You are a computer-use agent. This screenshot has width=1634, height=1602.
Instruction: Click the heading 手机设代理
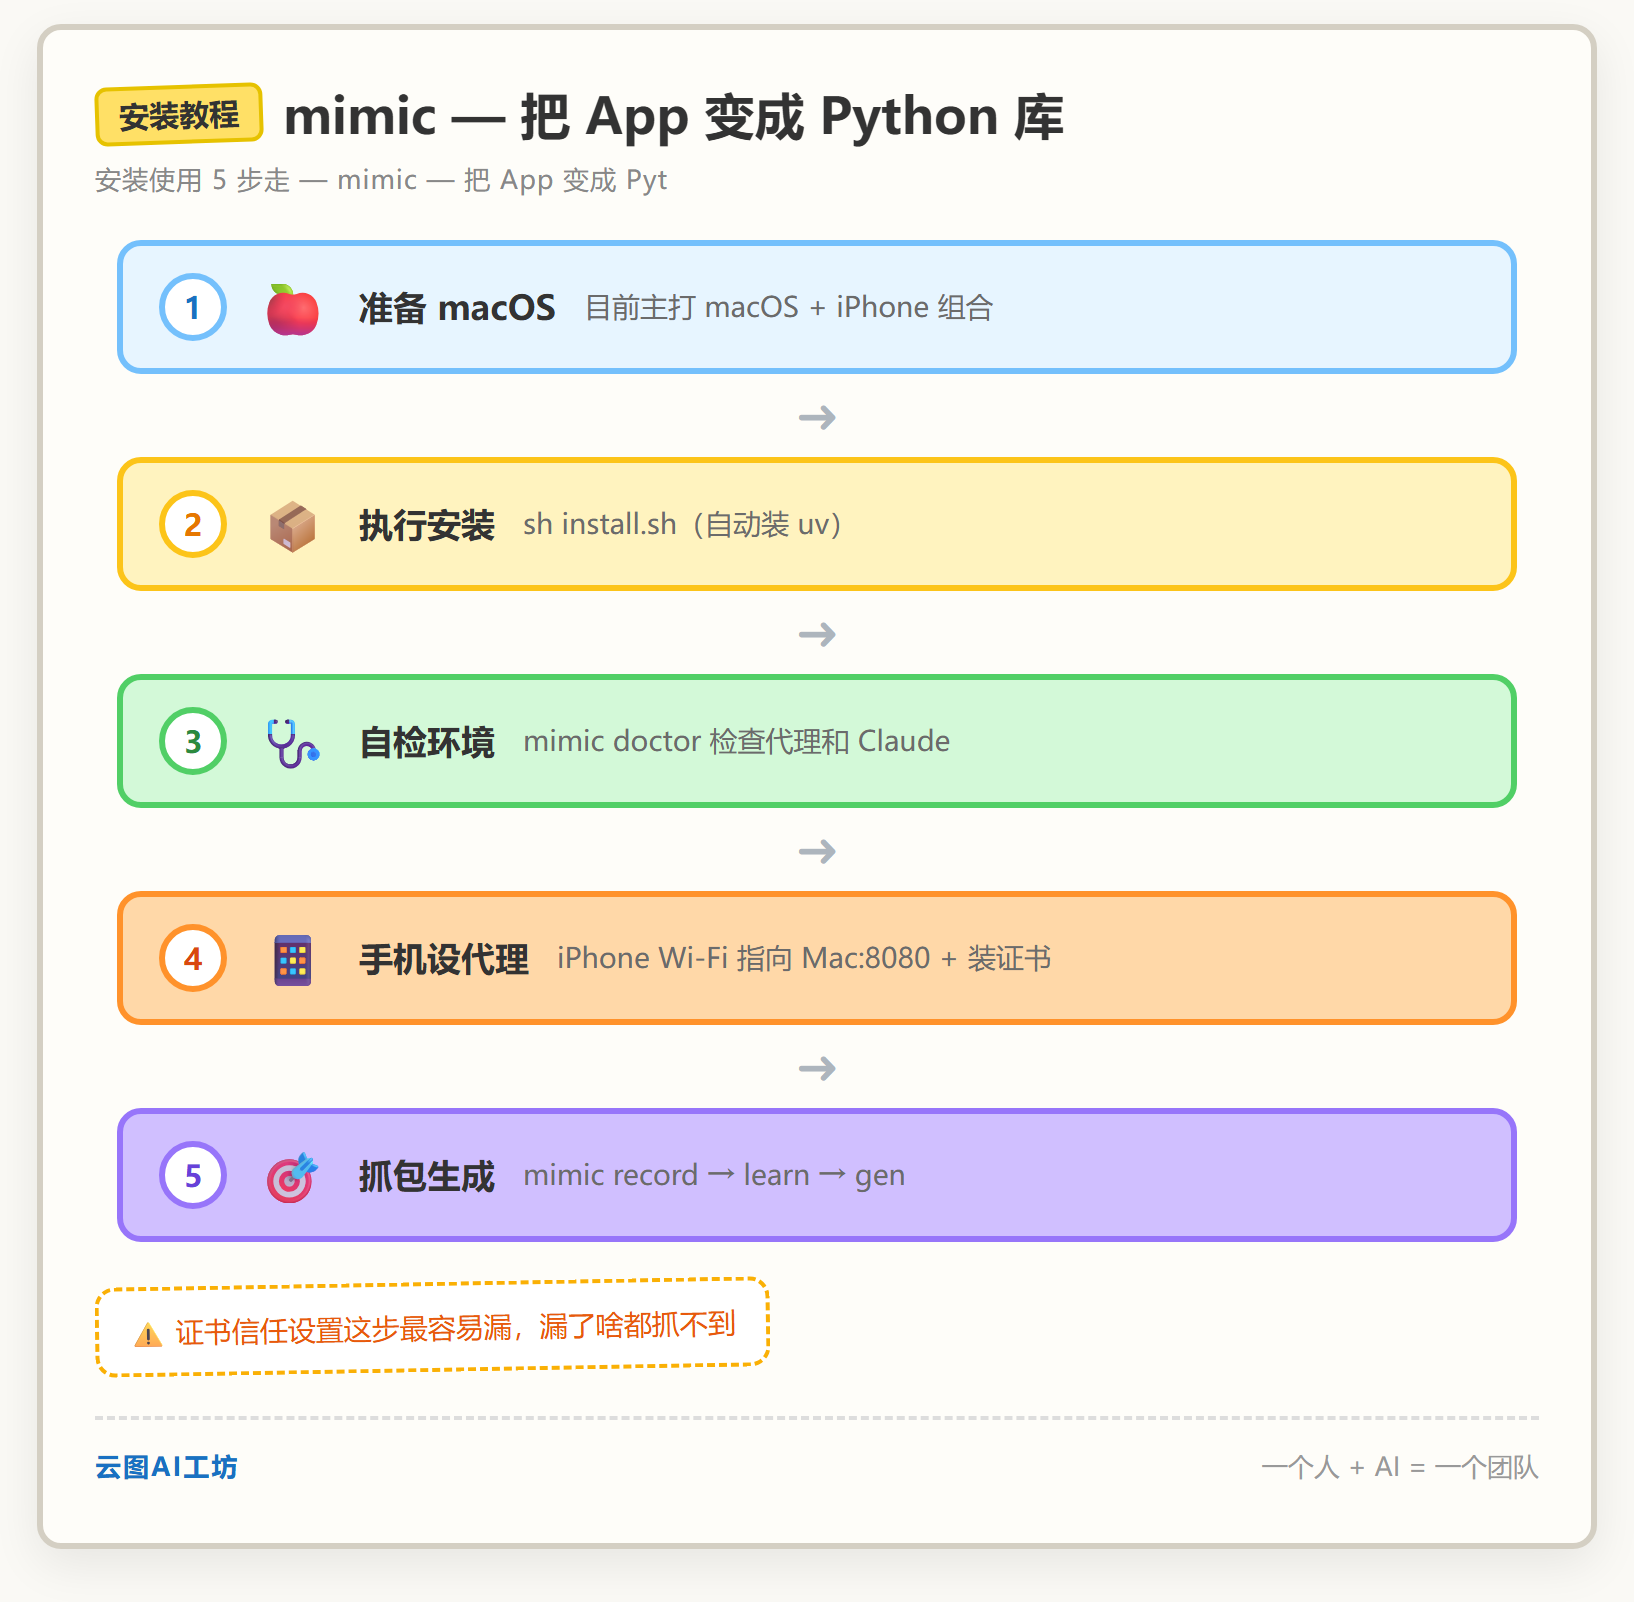coord(444,959)
